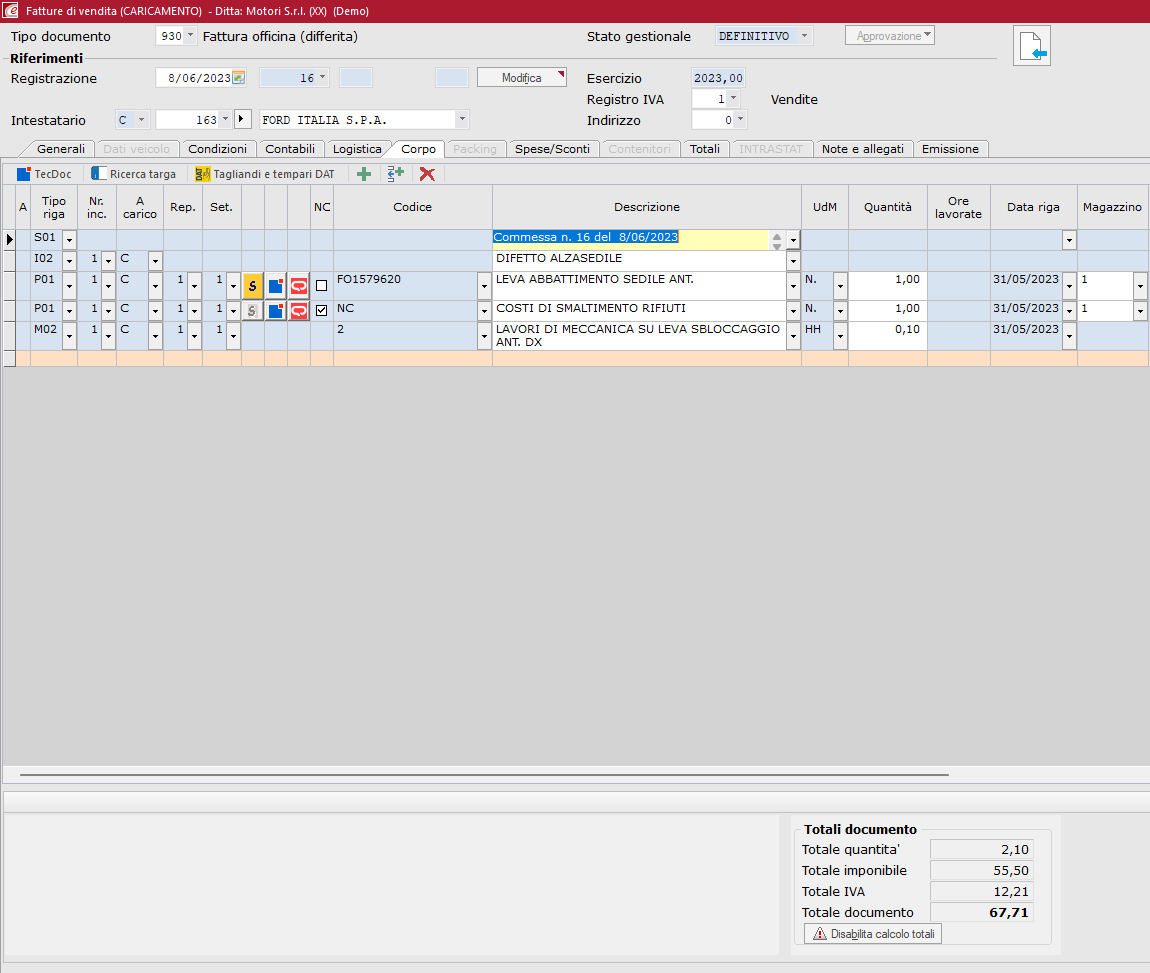Image resolution: width=1150 pixels, height=973 pixels.
Task: Click the horizontal scrollbar under the grid
Action: (484, 775)
